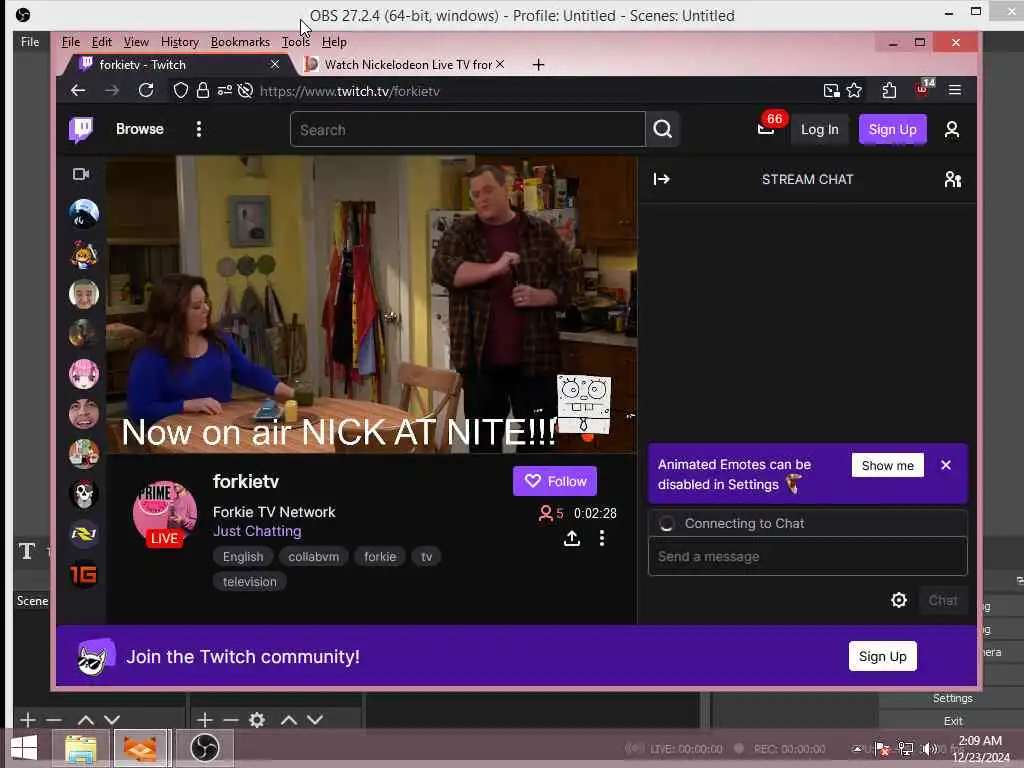Click the Send a message chat box
Viewport: 1024px width, 768px height.
(x=807, y=556)
